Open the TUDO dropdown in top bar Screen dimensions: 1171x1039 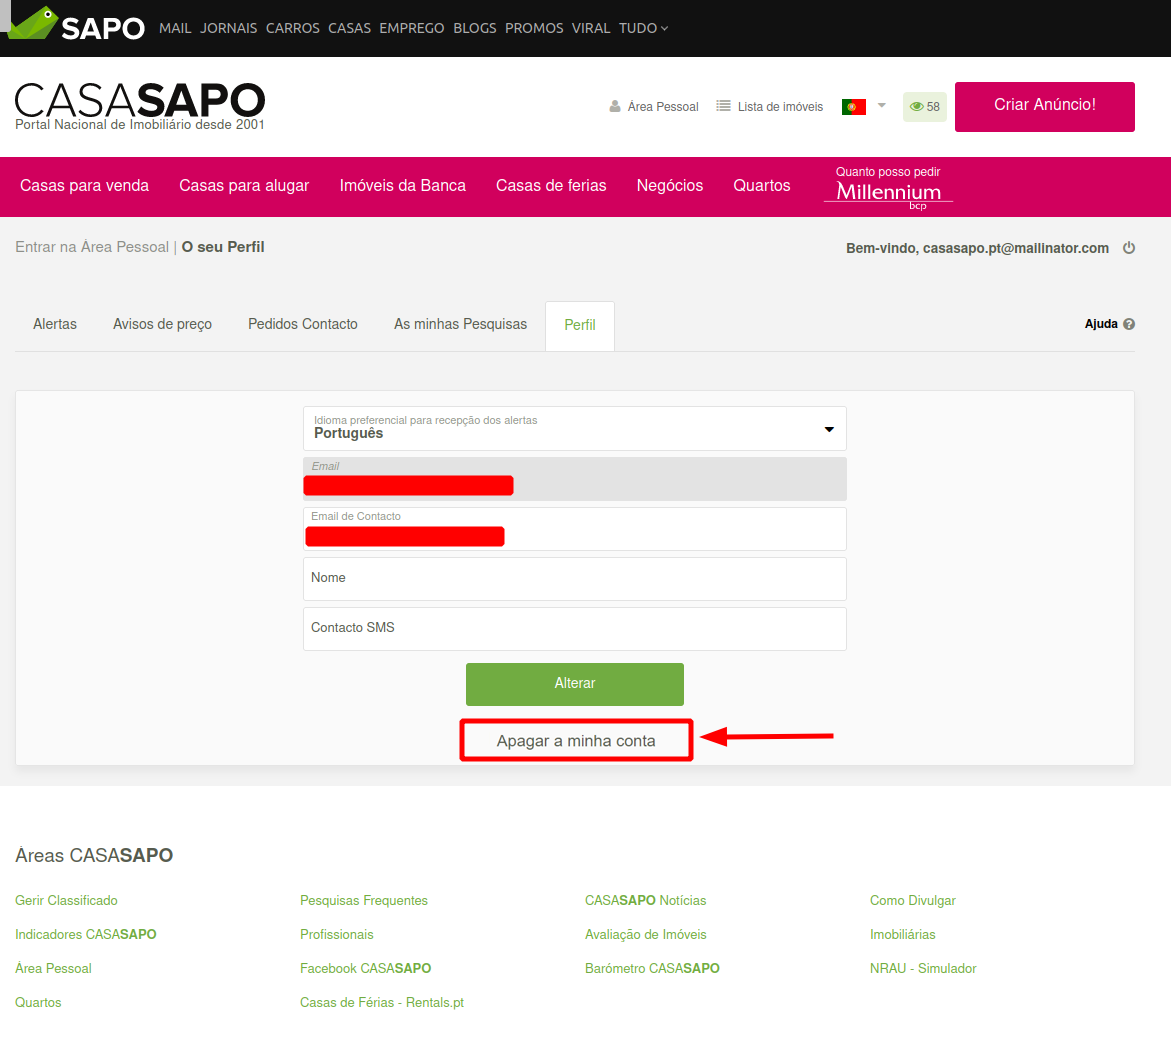tap(643, 28)
